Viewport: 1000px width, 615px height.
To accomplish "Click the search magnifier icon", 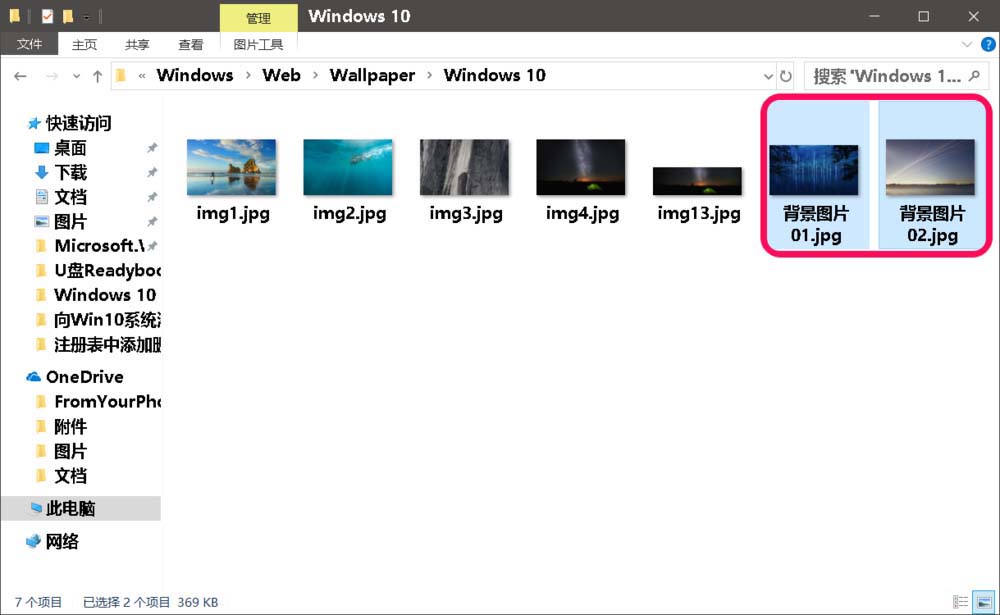I will [974, 76].
